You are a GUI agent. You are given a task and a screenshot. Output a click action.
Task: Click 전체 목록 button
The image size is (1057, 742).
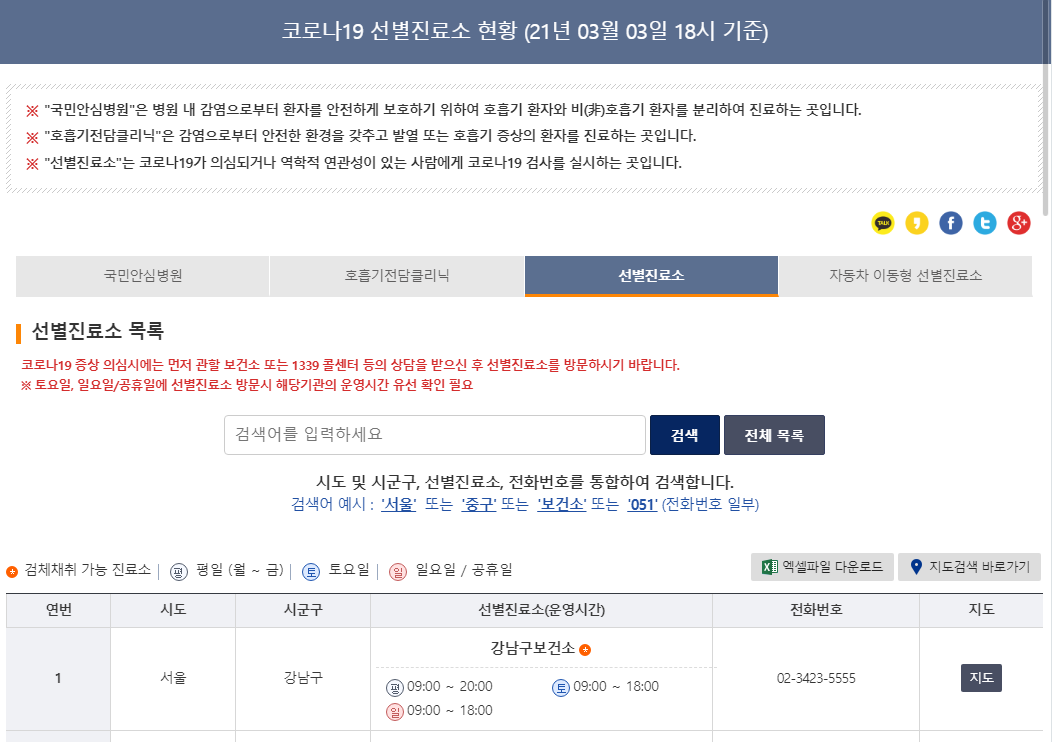point(774,435)
